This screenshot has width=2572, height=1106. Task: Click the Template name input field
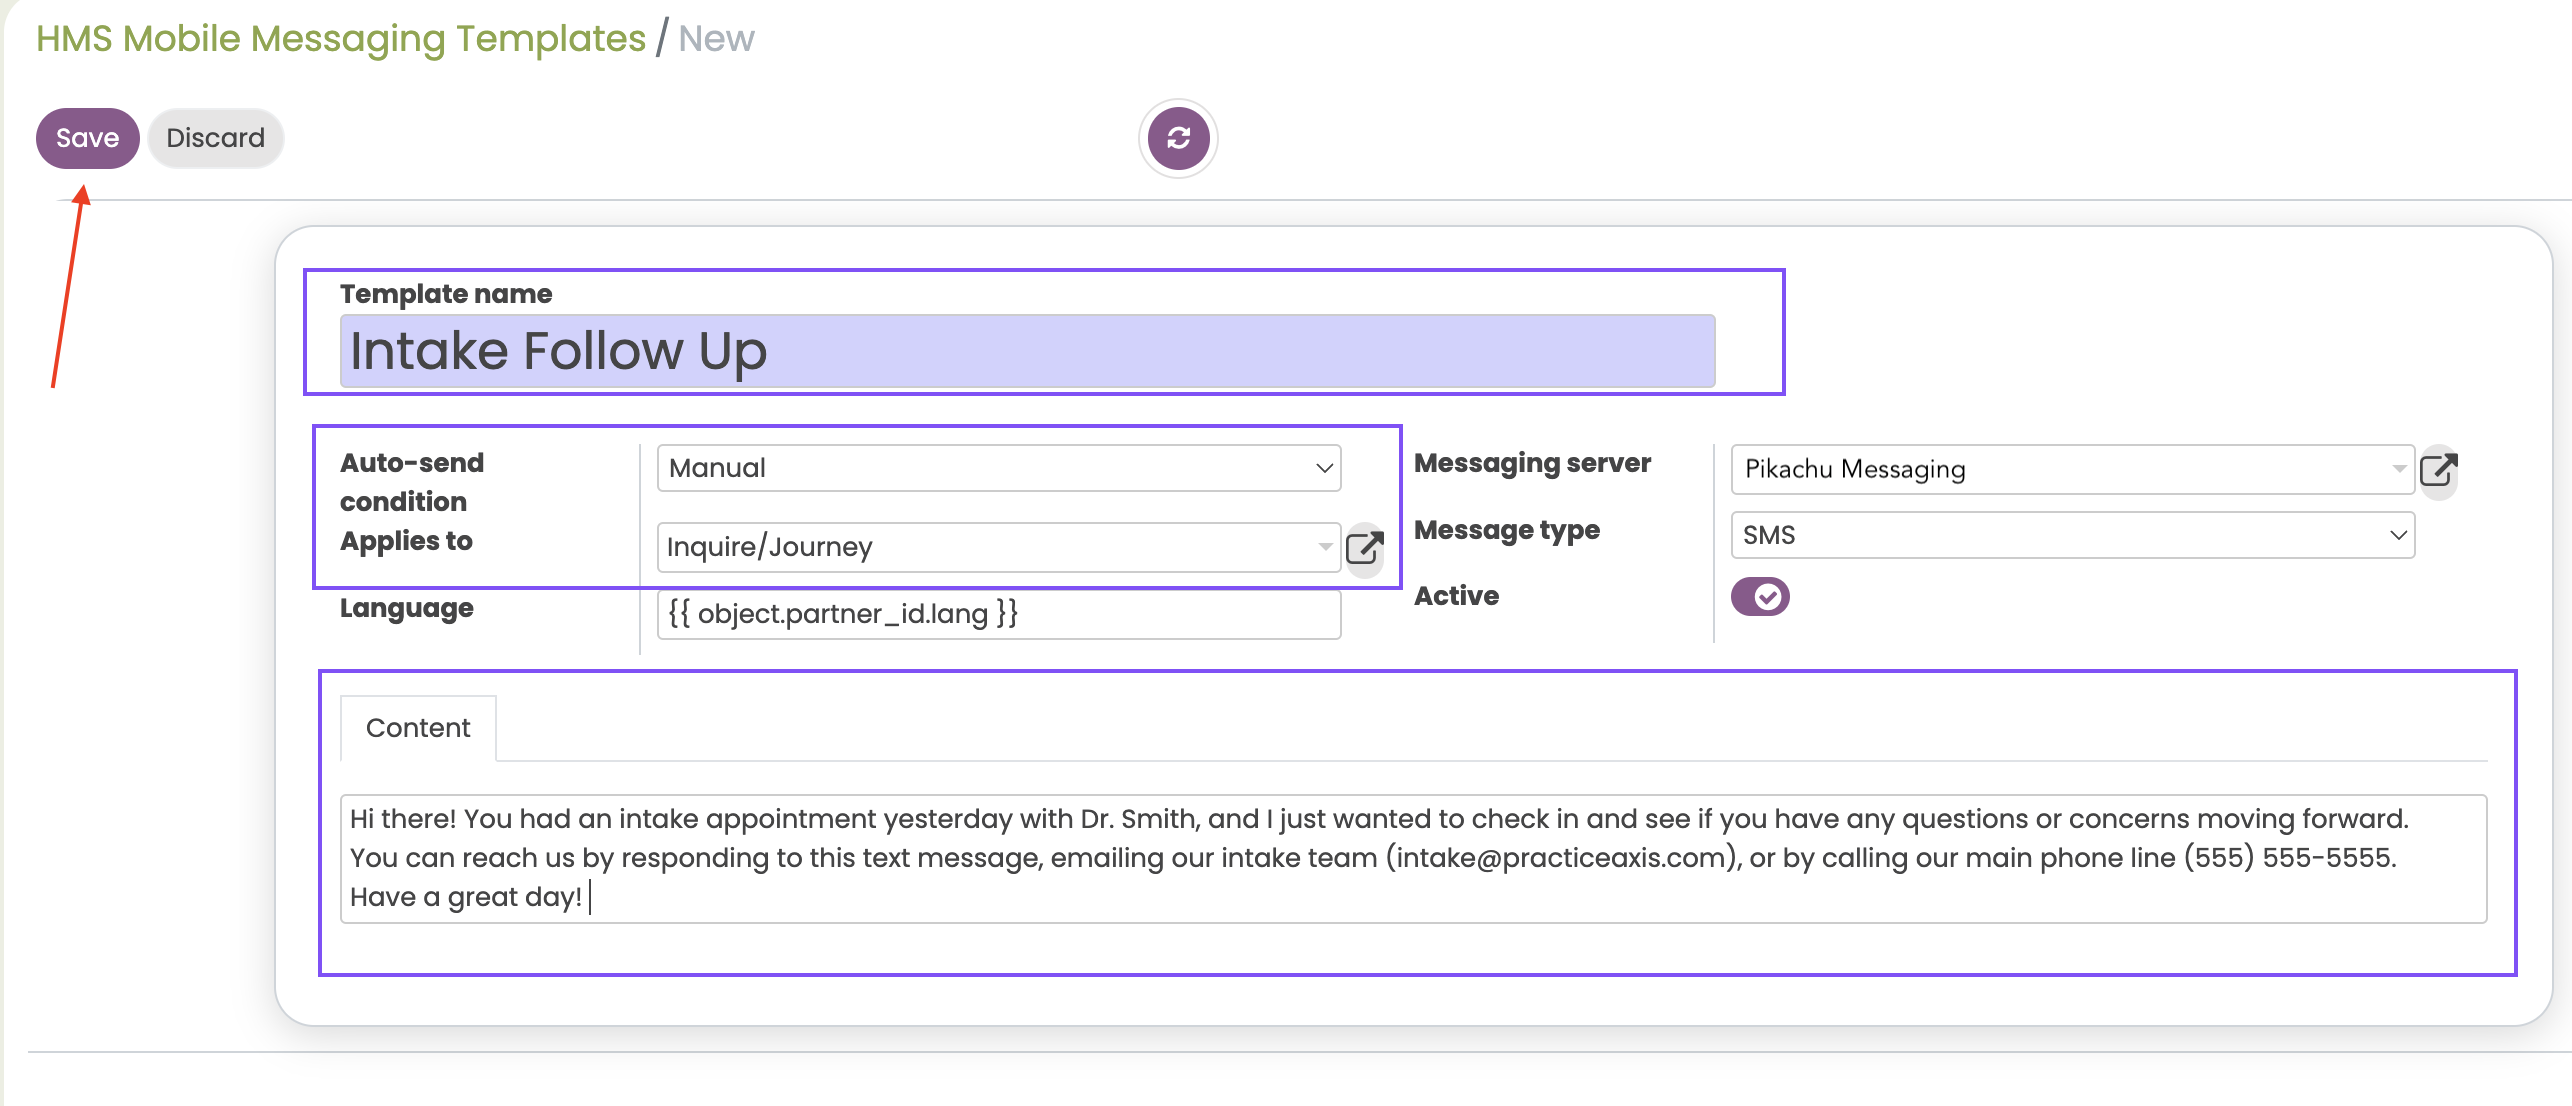click(1027, 351)
